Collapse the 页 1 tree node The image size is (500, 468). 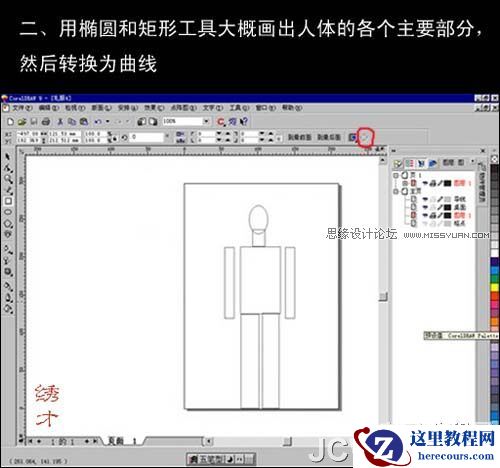[x=396, y=175]
